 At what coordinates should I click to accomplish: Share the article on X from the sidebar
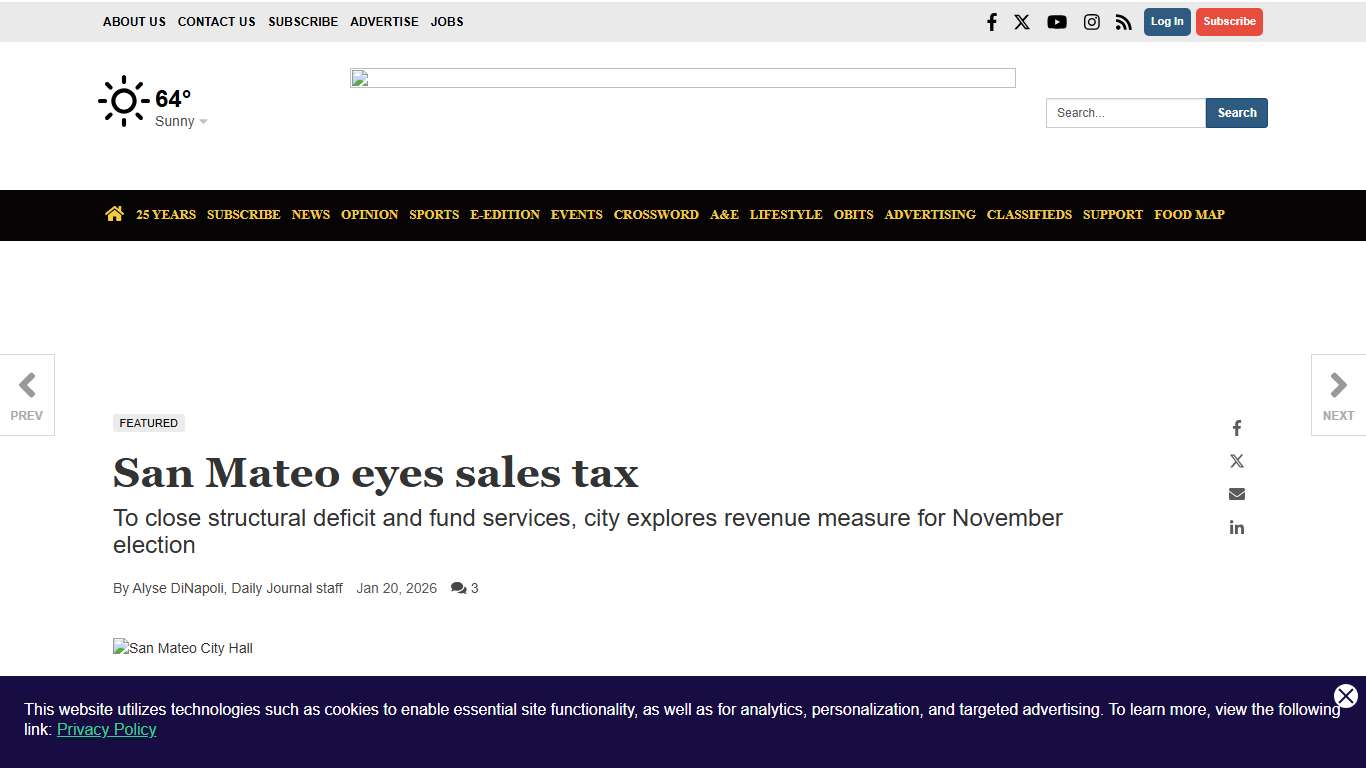(1236, 460)
